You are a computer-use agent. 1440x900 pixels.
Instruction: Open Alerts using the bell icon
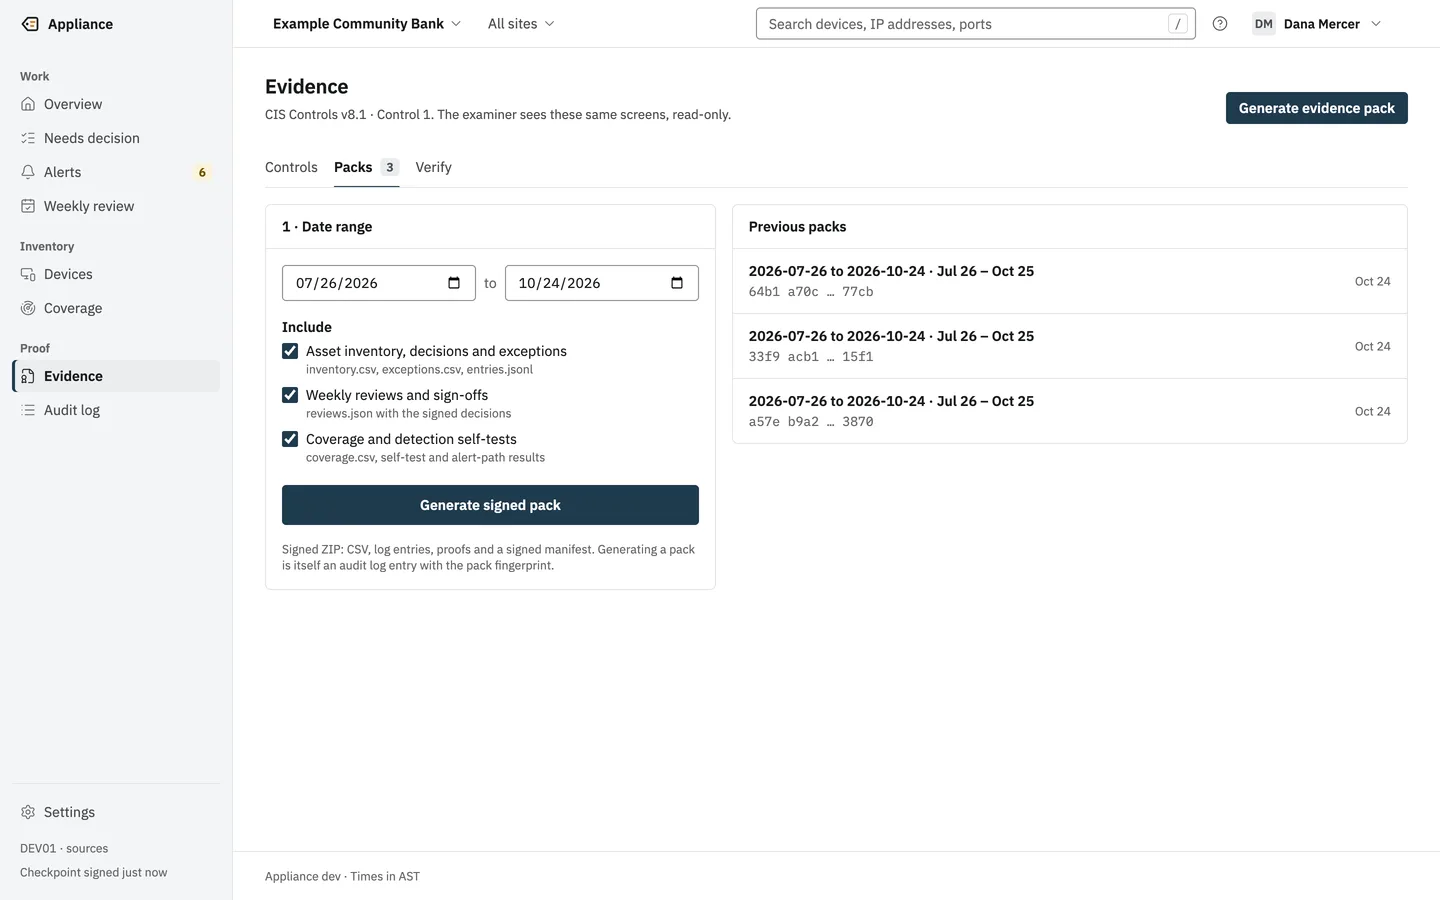[x=28, y=172]
